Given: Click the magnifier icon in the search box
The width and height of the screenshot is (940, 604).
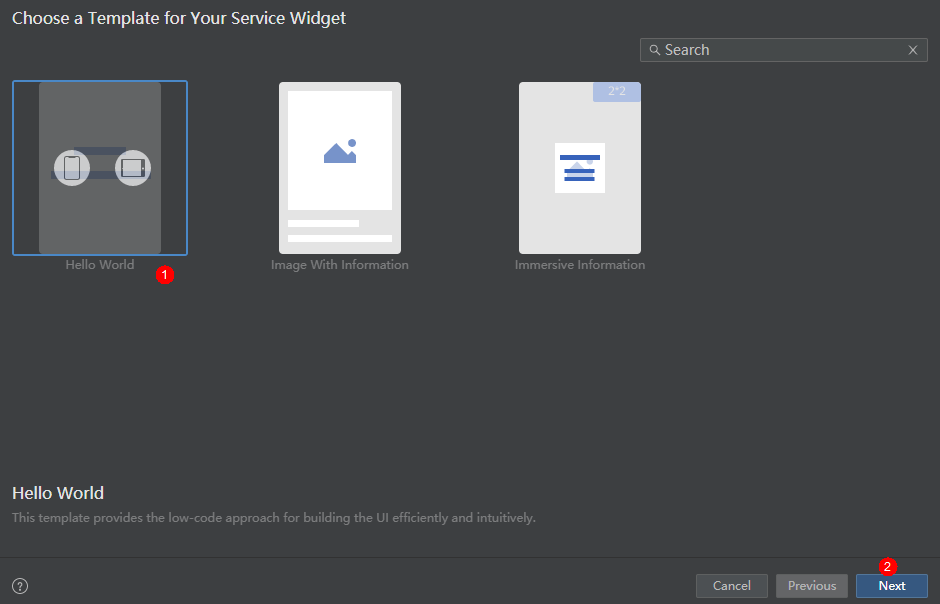Looking at the screenshot, I should click(x=655, y=50).
